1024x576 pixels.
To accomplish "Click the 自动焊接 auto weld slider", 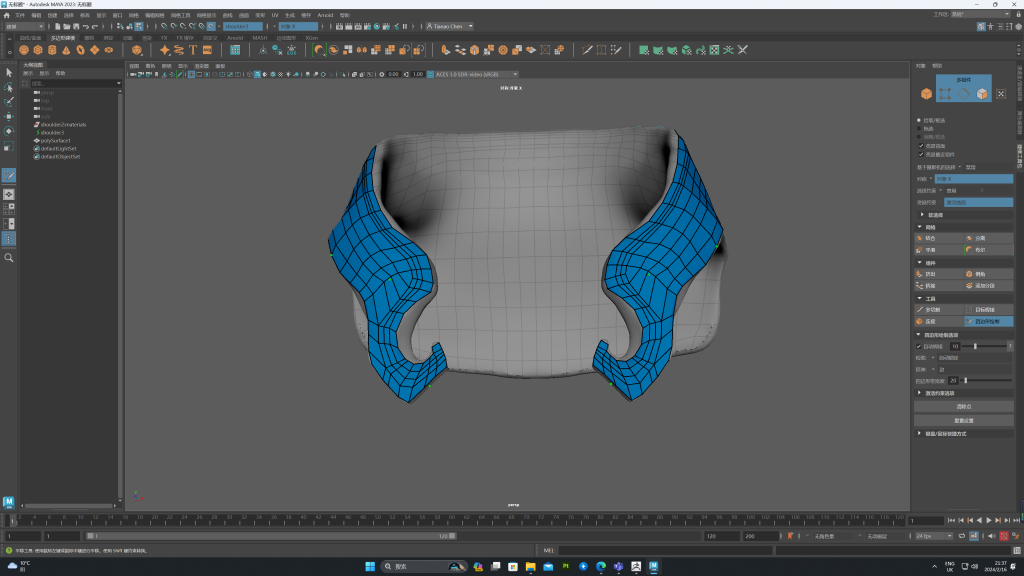I will [x=984, y=346].
